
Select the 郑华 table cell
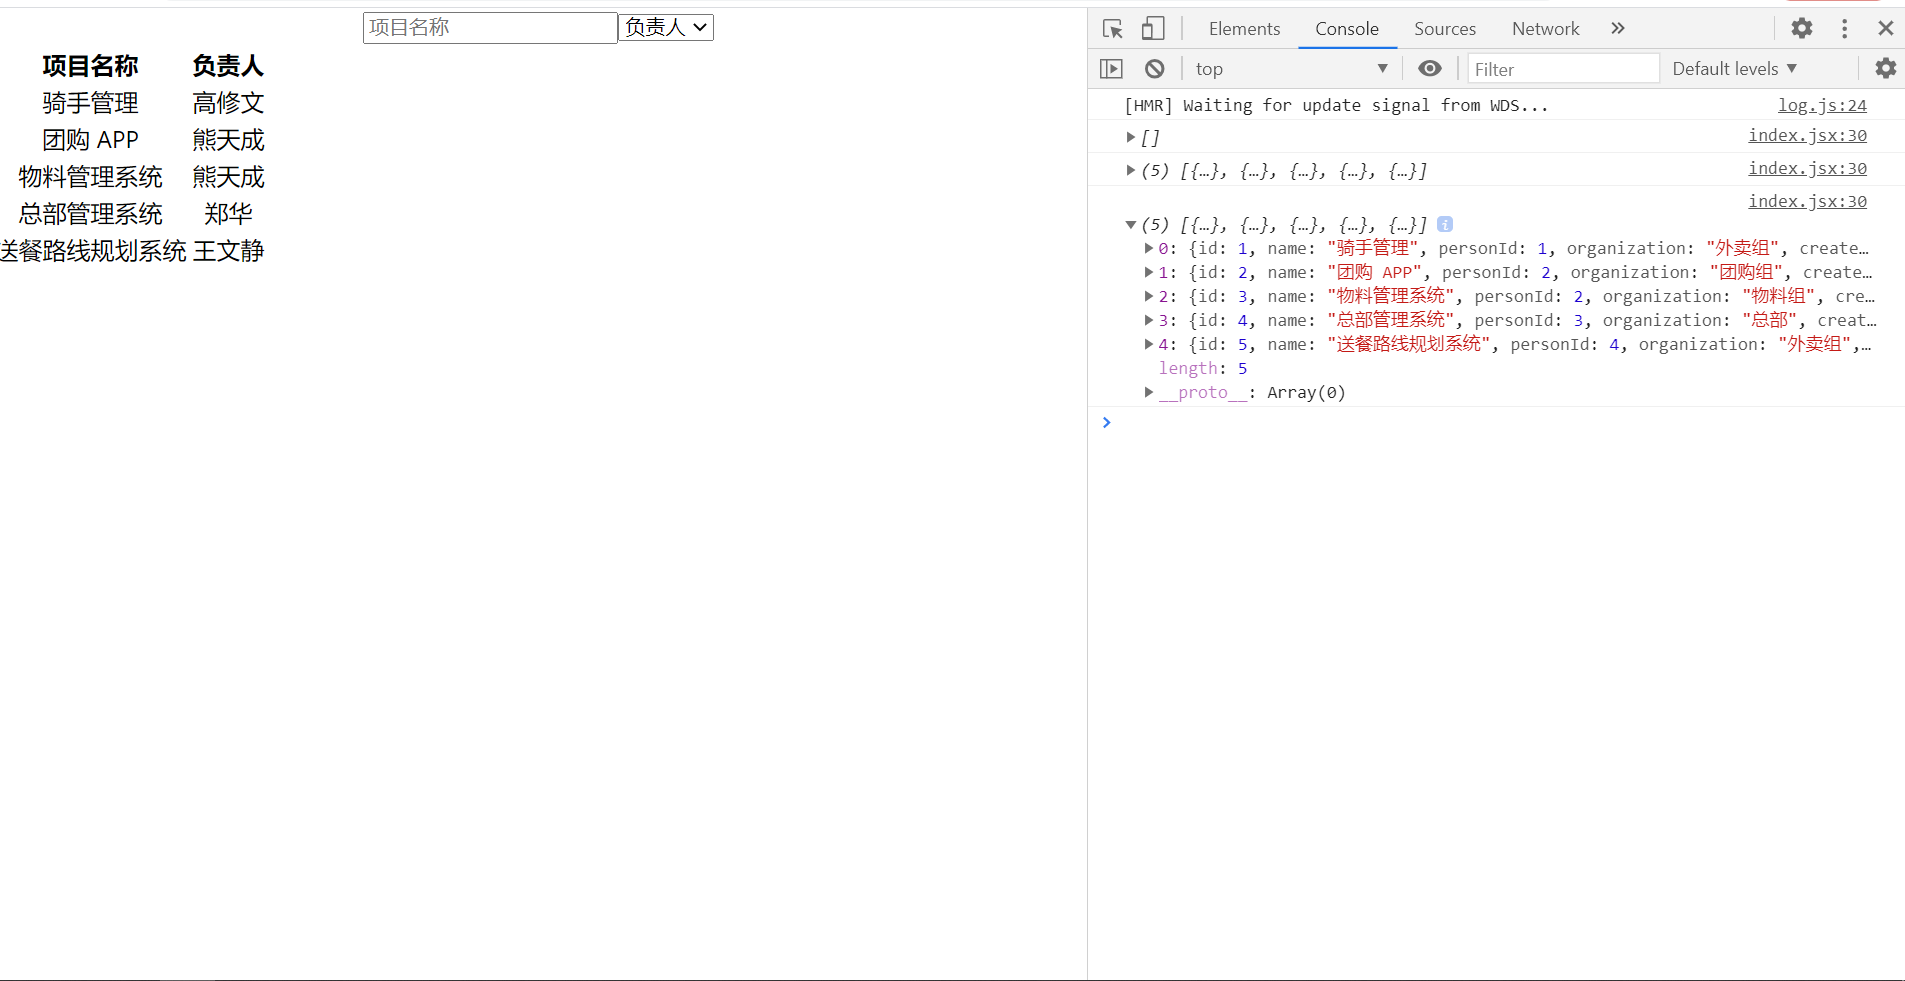pyautogui.click(x=228, y=214)
